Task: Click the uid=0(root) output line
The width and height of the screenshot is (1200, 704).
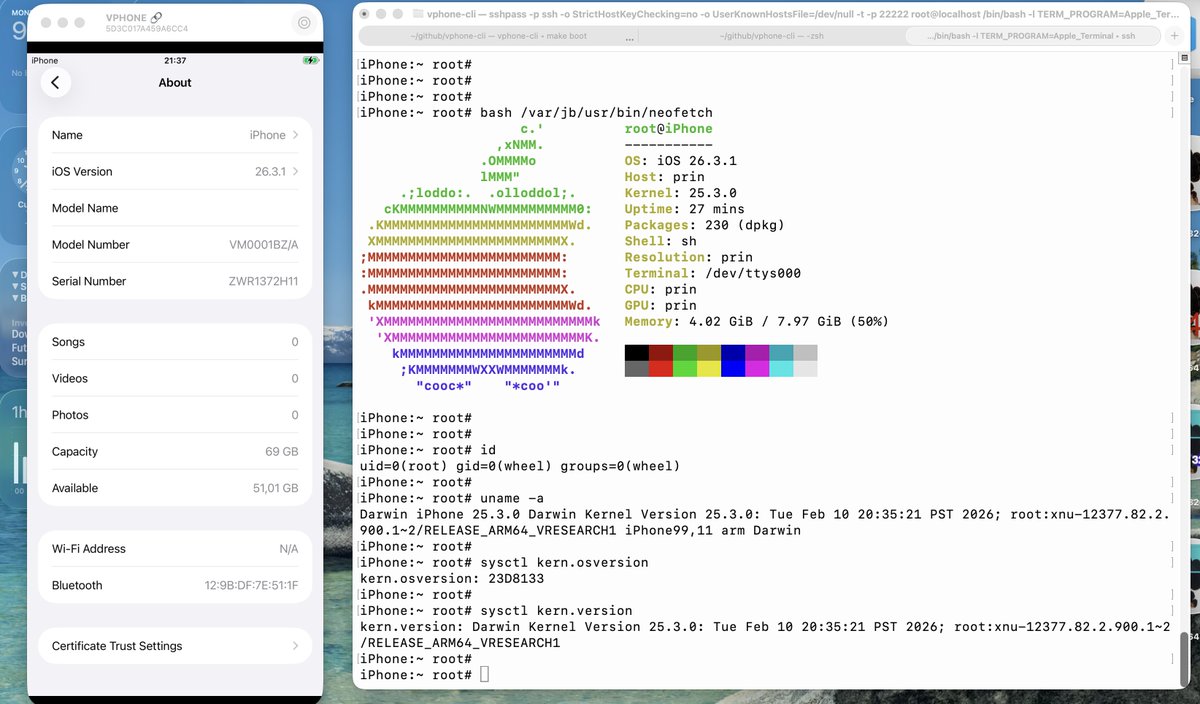Action: pyautogui.click(x=520, y=466)
